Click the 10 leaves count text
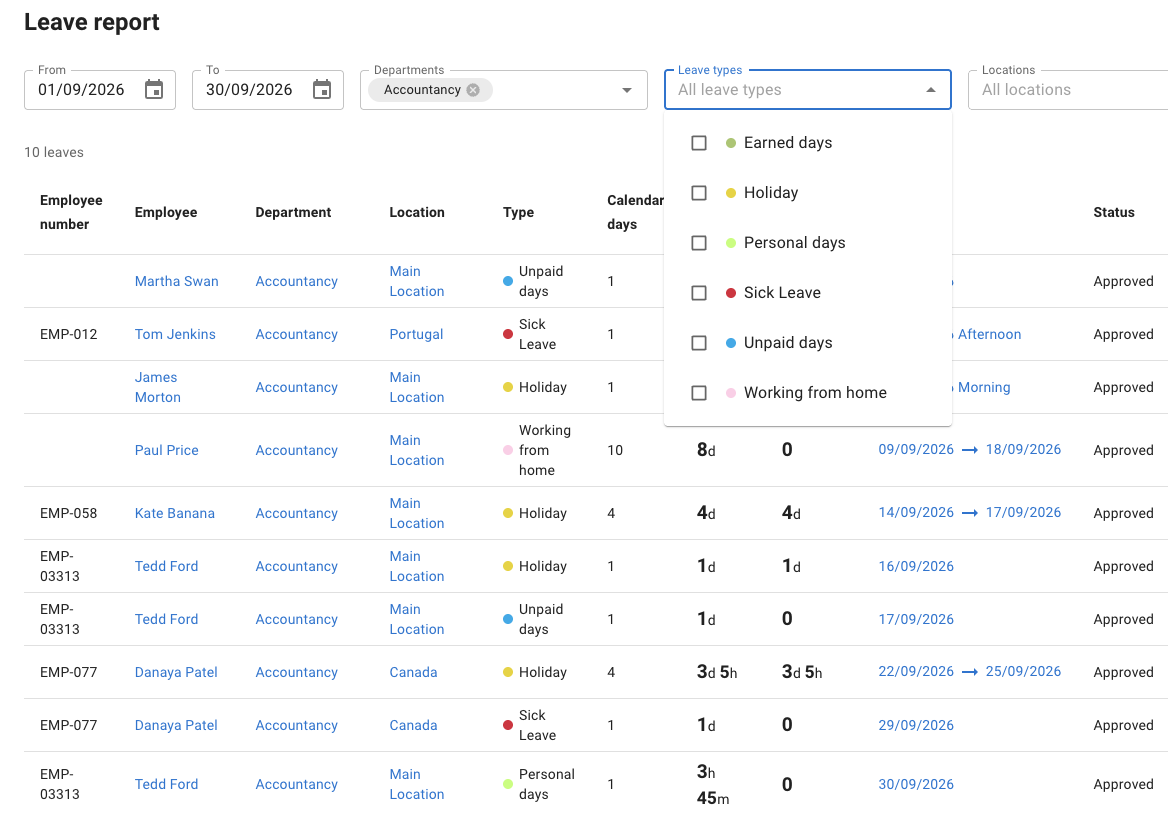Image resolution: width=1168 pixels, height=818 pixels. point(54,152)
